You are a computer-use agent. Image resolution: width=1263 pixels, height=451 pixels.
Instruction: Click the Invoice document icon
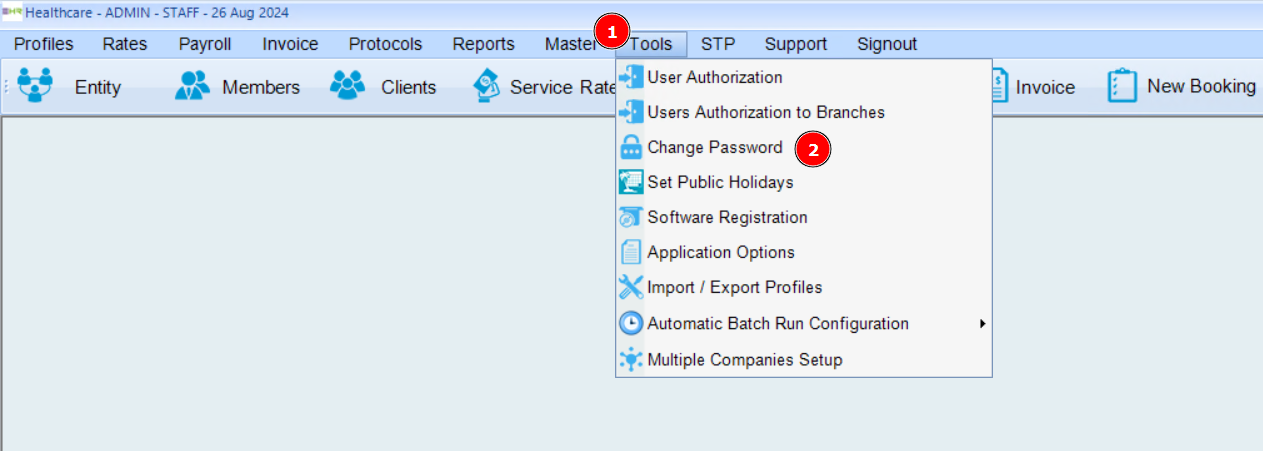997,86
